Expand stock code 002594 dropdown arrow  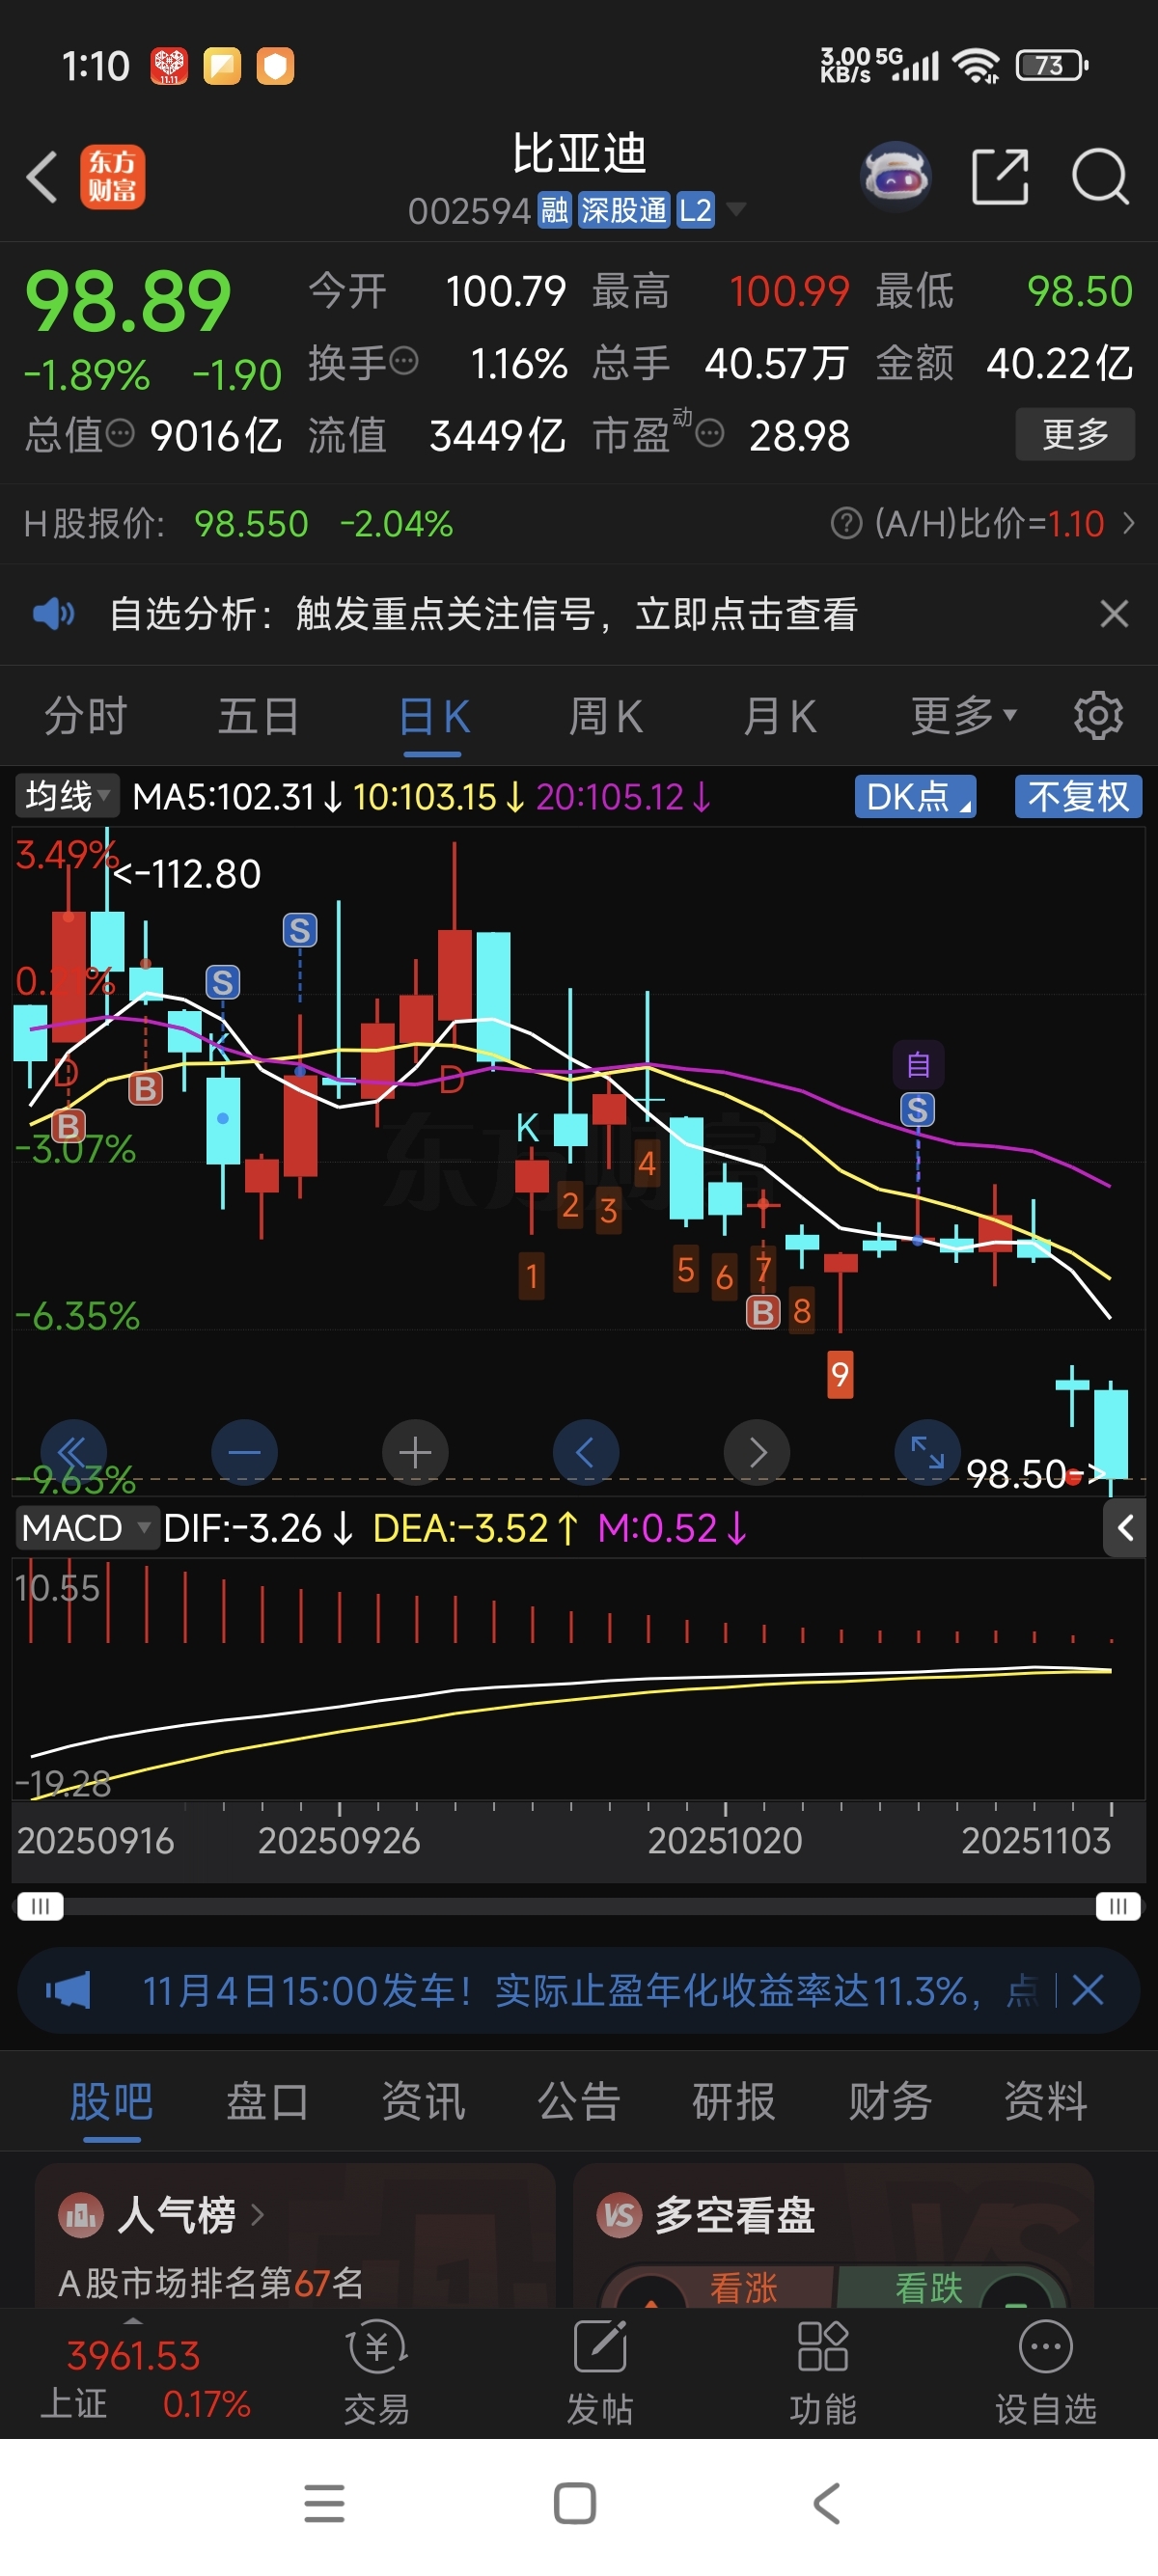click(x=736, y=209)
